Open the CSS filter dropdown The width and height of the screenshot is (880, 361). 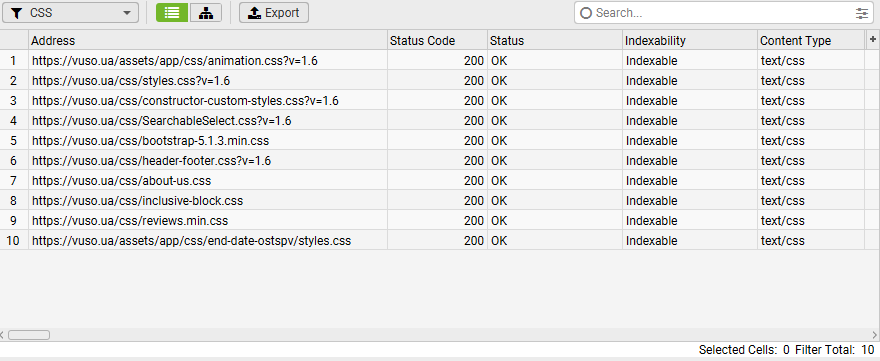pyautogui.click(x=70, y=12)
